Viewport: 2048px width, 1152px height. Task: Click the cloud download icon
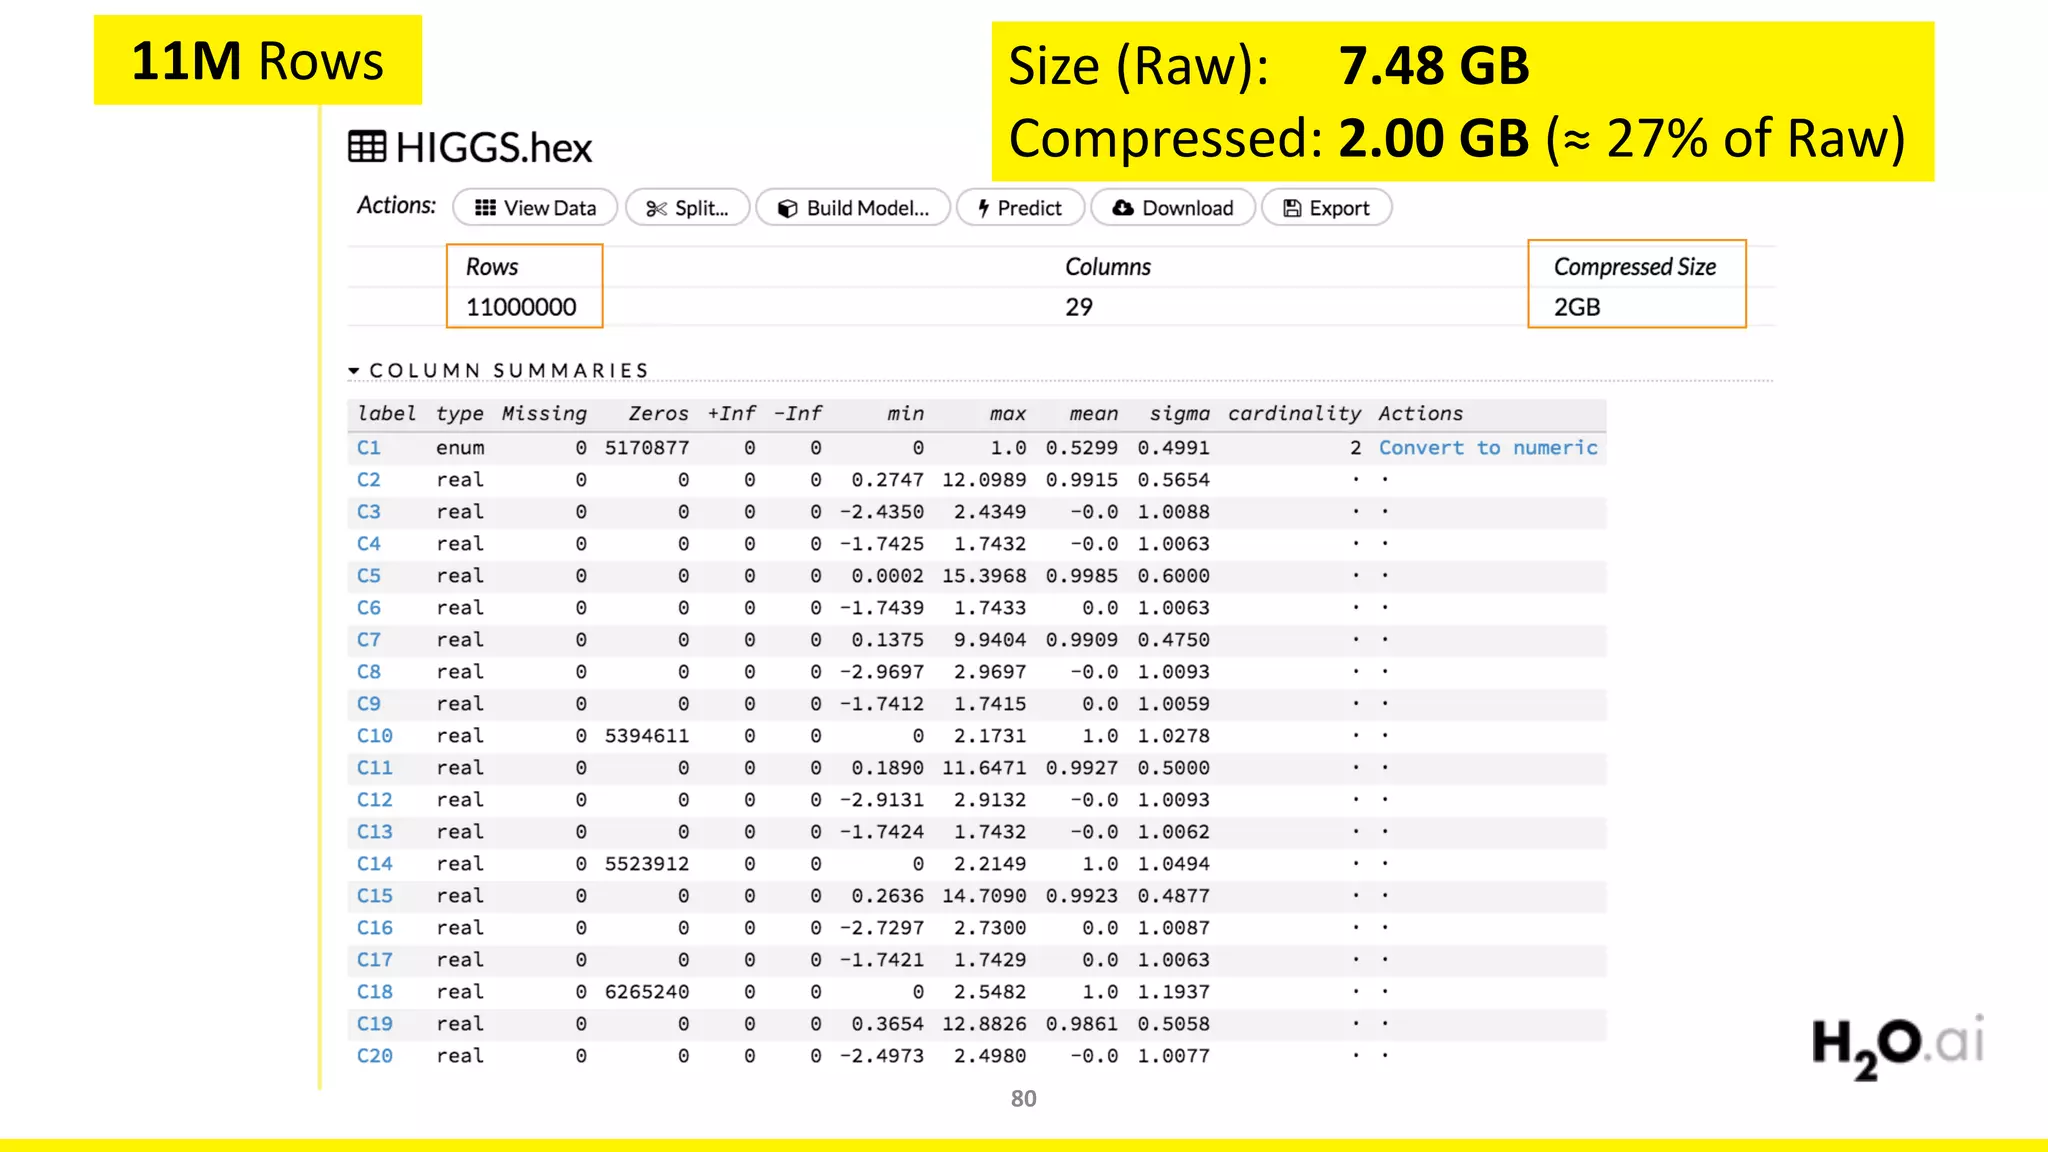pyautogui.click(x=1123, y=208)
